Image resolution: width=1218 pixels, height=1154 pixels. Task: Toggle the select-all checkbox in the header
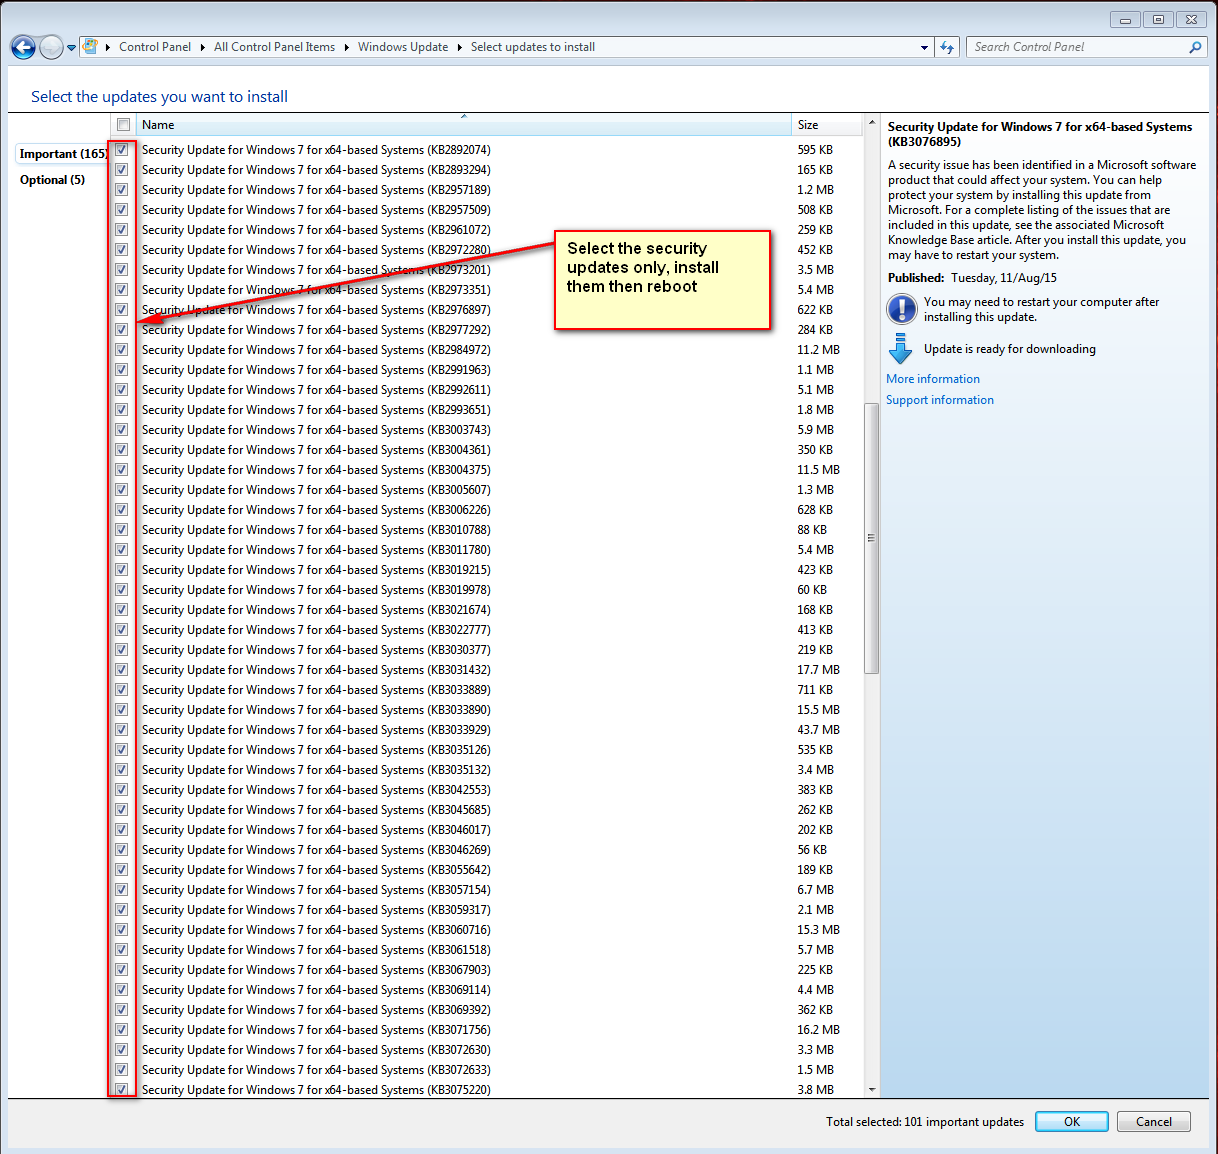[x=123, y=125]
